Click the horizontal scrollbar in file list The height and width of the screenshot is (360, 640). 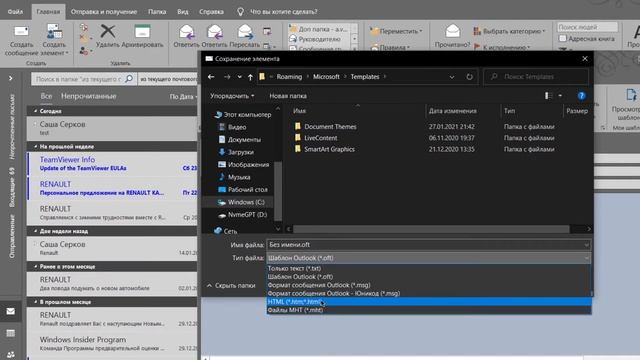pos(431,229)
